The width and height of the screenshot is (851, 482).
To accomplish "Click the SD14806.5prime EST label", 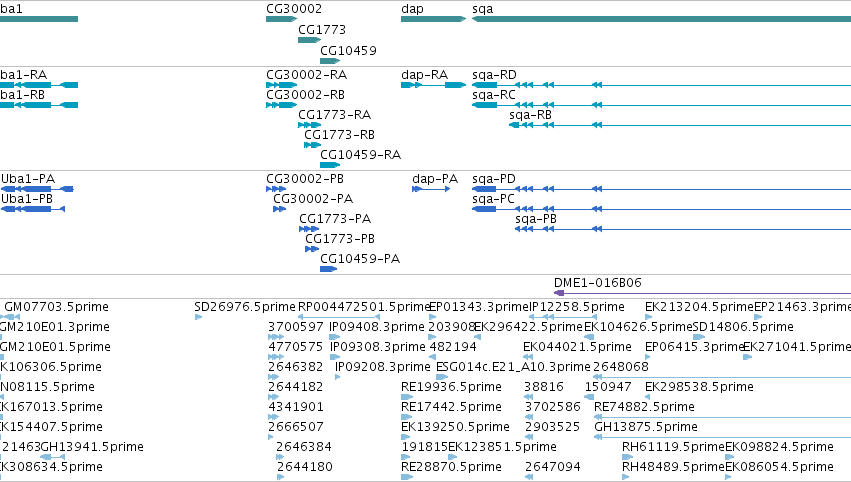I will (743, 327).
